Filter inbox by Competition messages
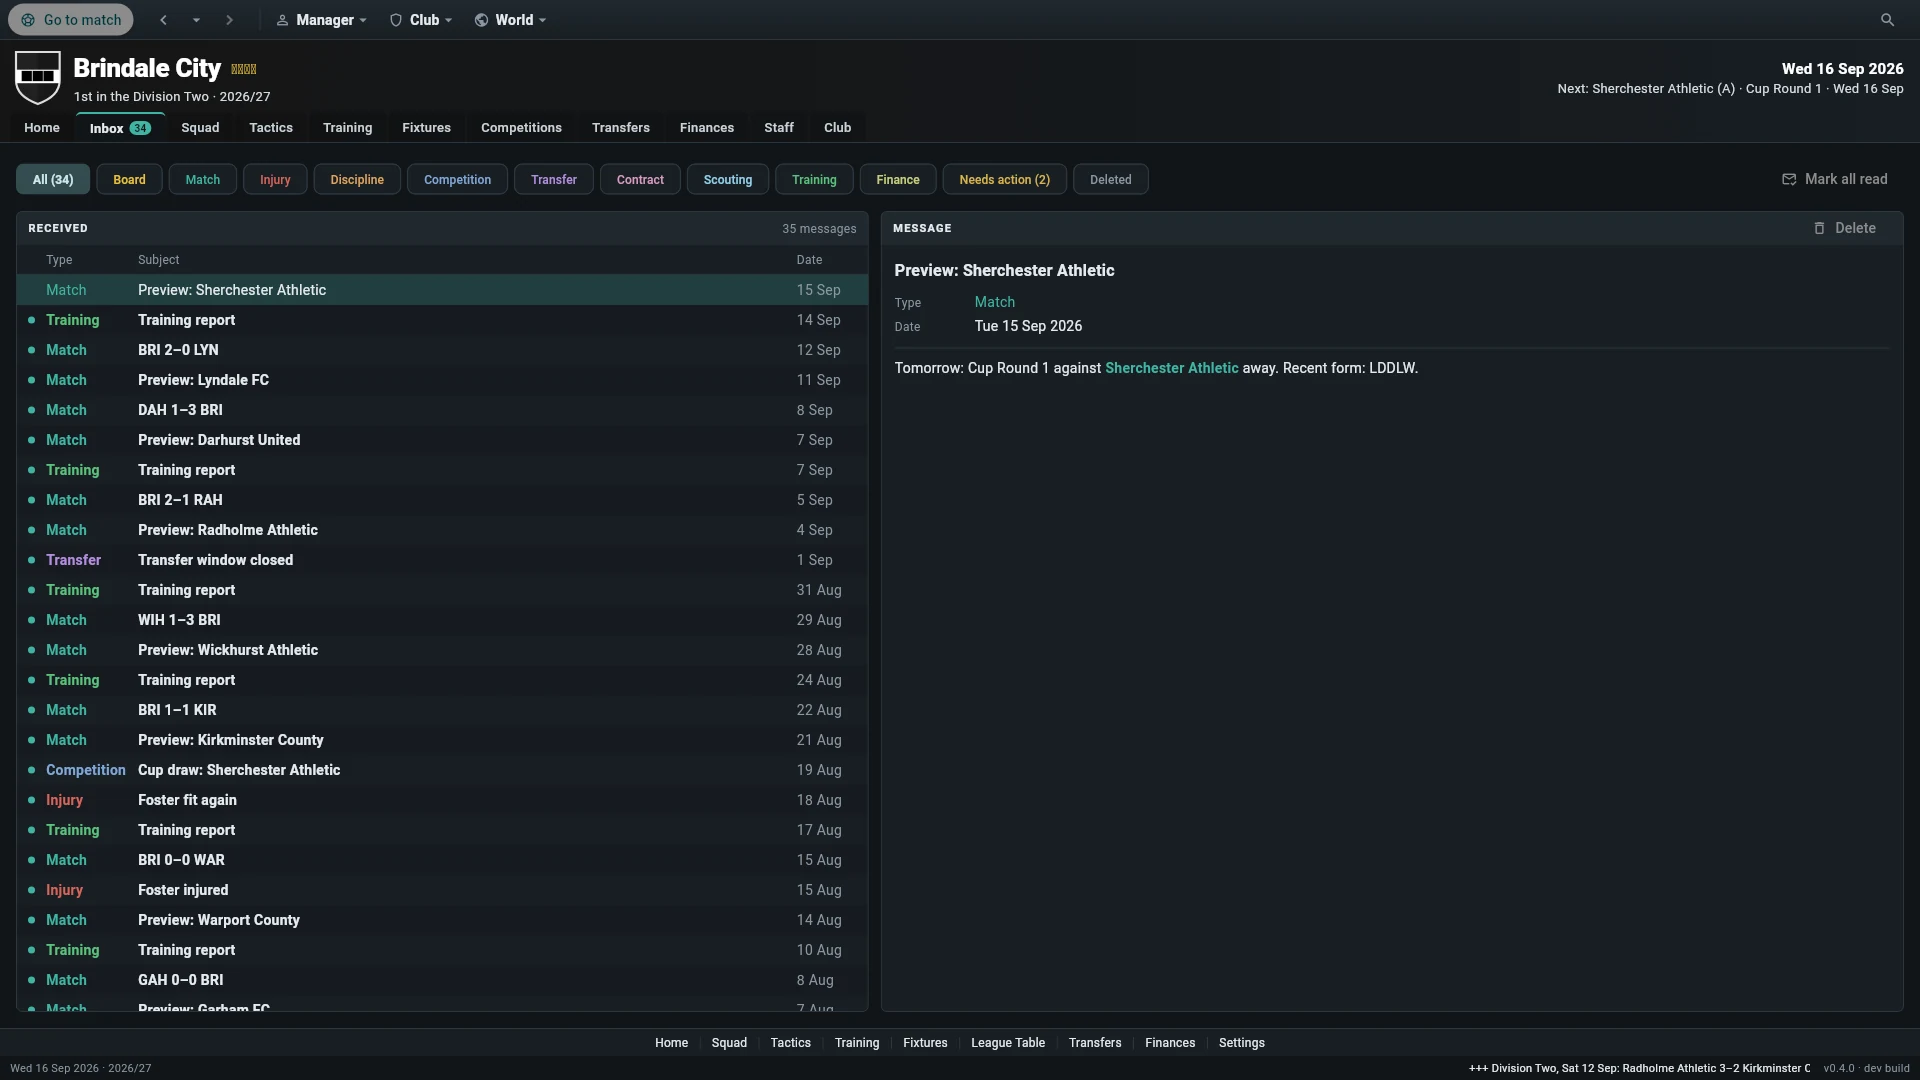 coord(457,180)
